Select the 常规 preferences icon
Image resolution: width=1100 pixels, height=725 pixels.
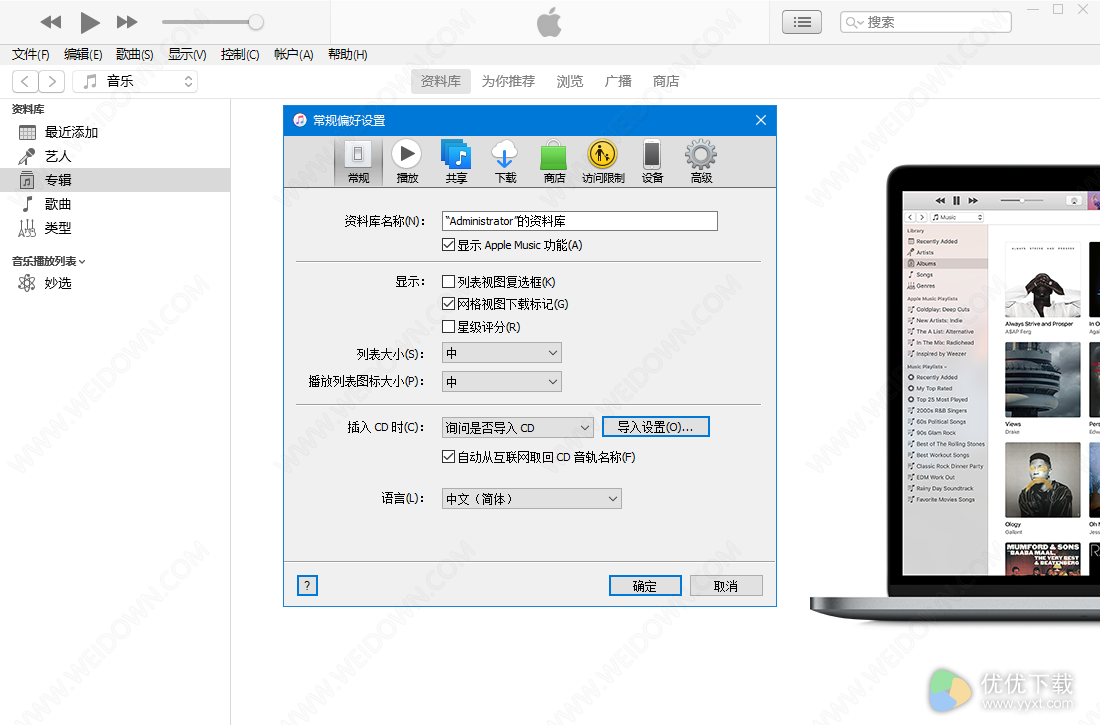coord(358,162)
